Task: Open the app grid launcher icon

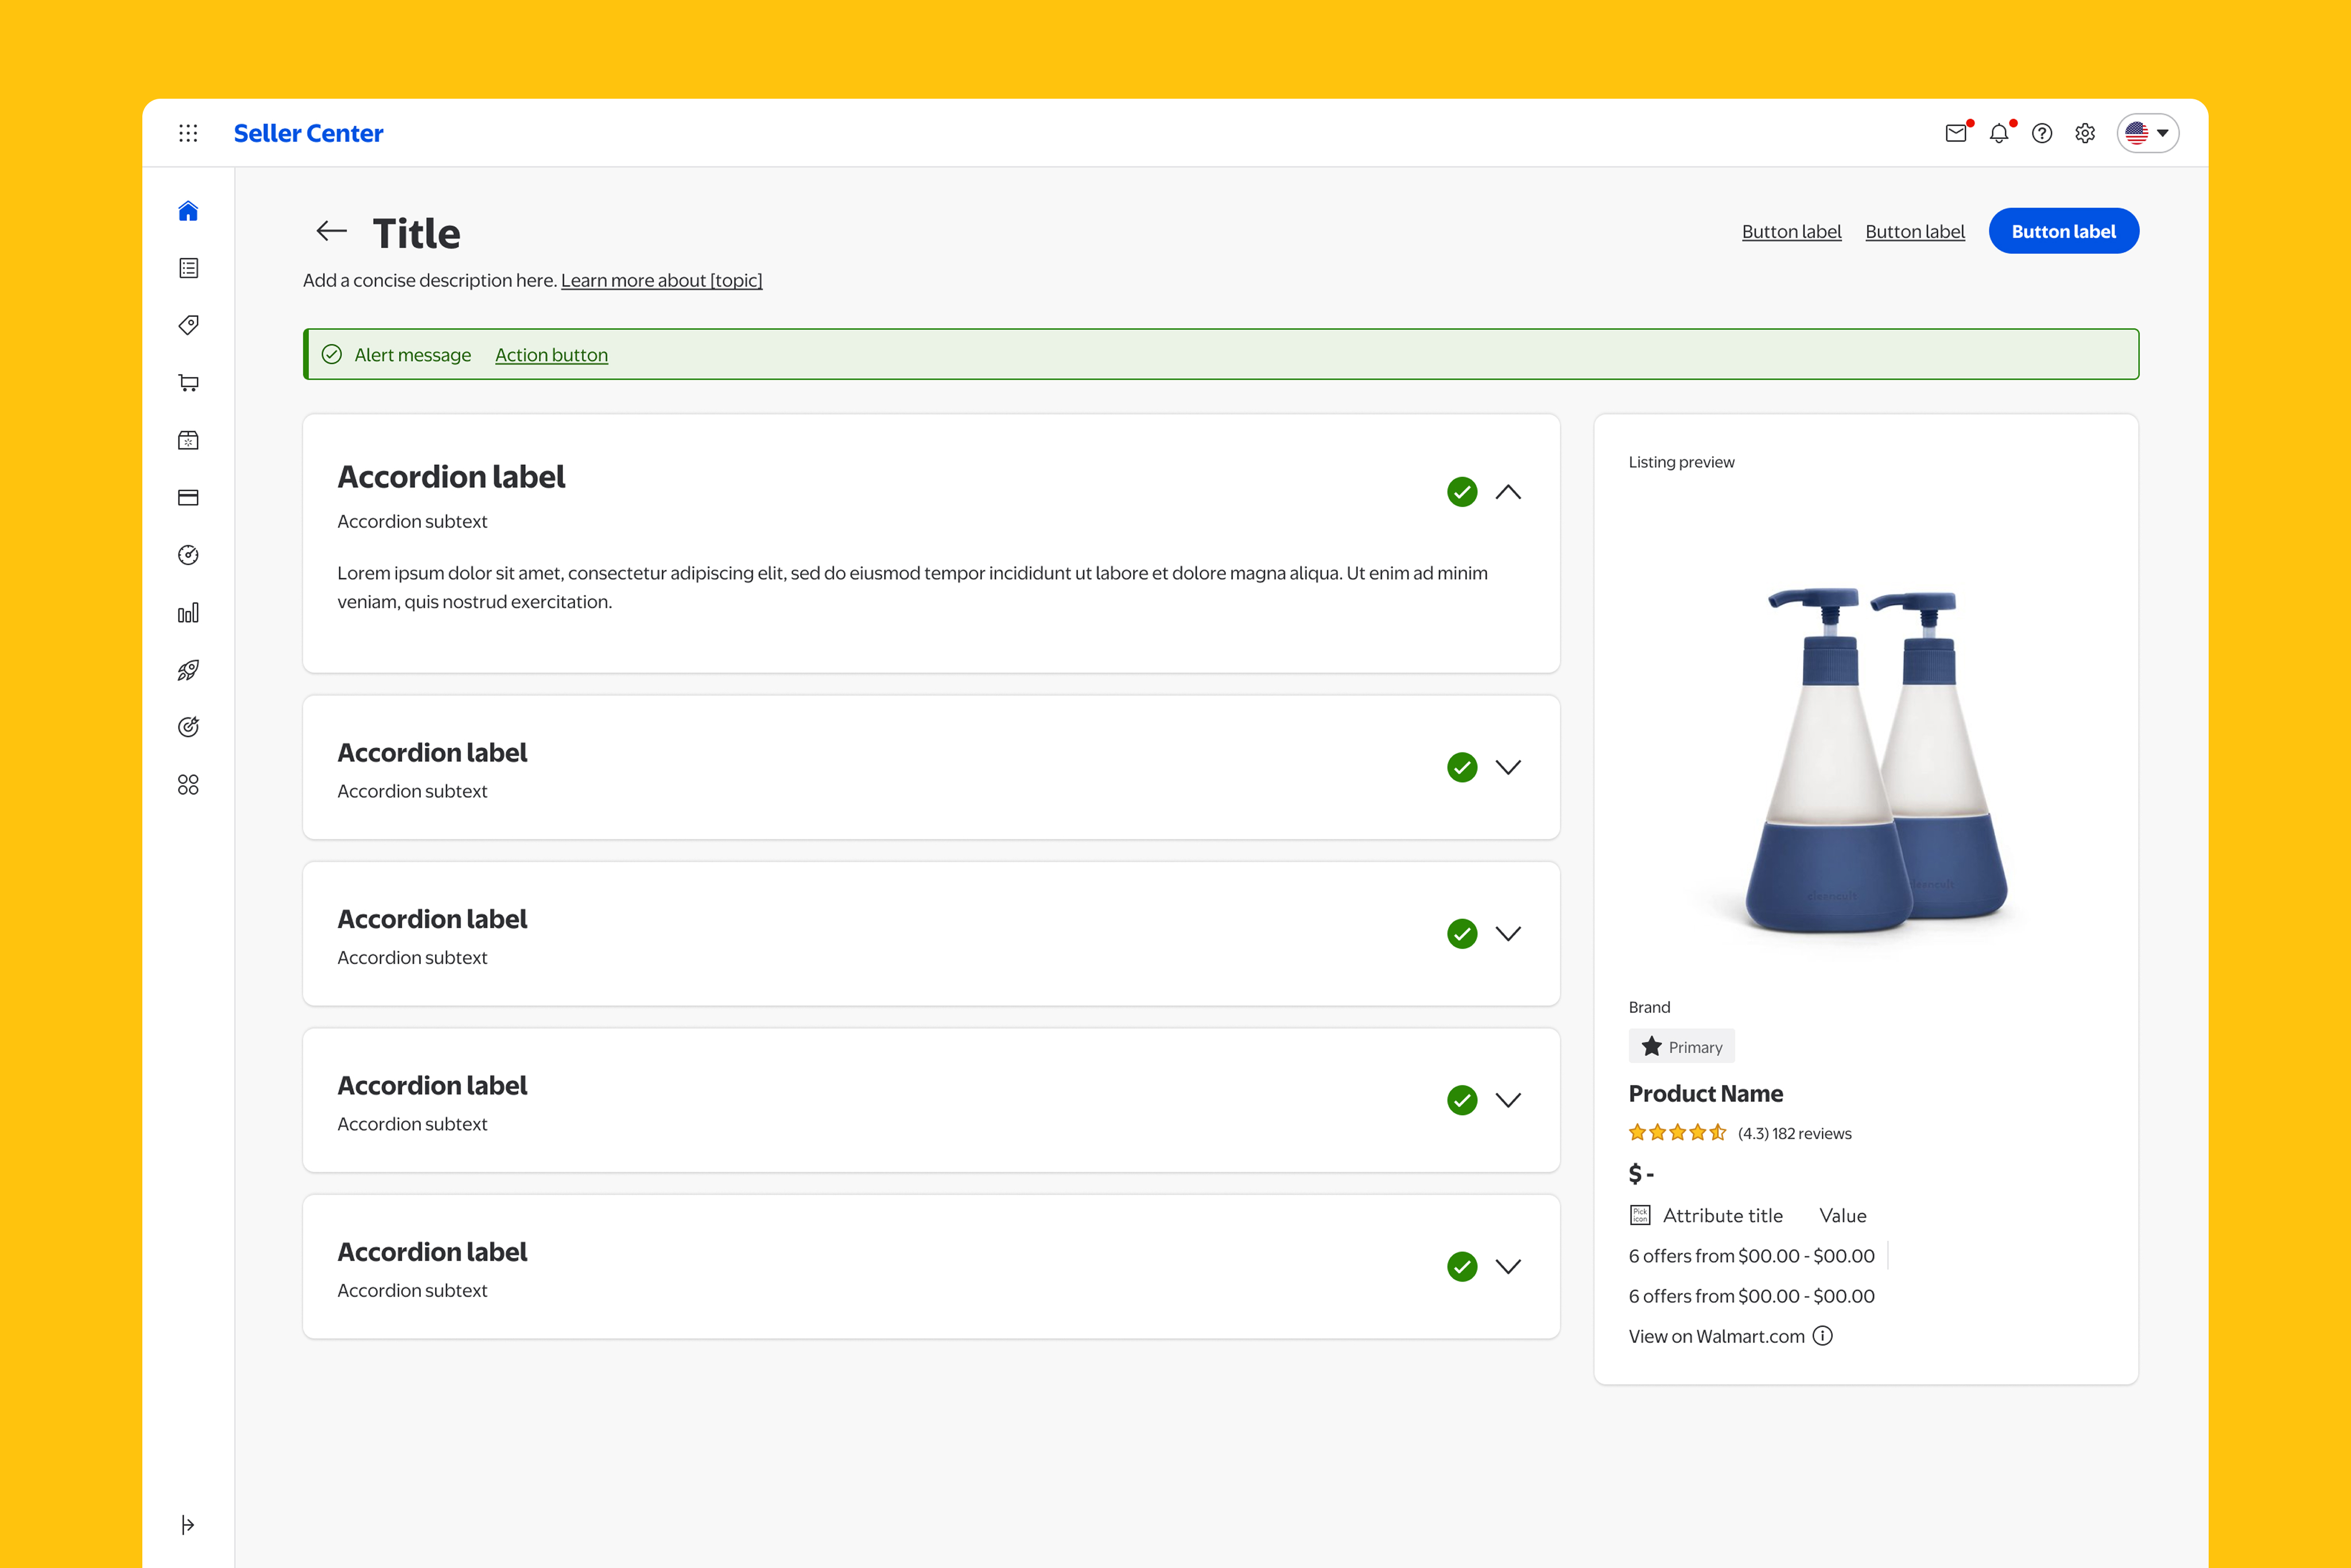Action: click(188, 133)
